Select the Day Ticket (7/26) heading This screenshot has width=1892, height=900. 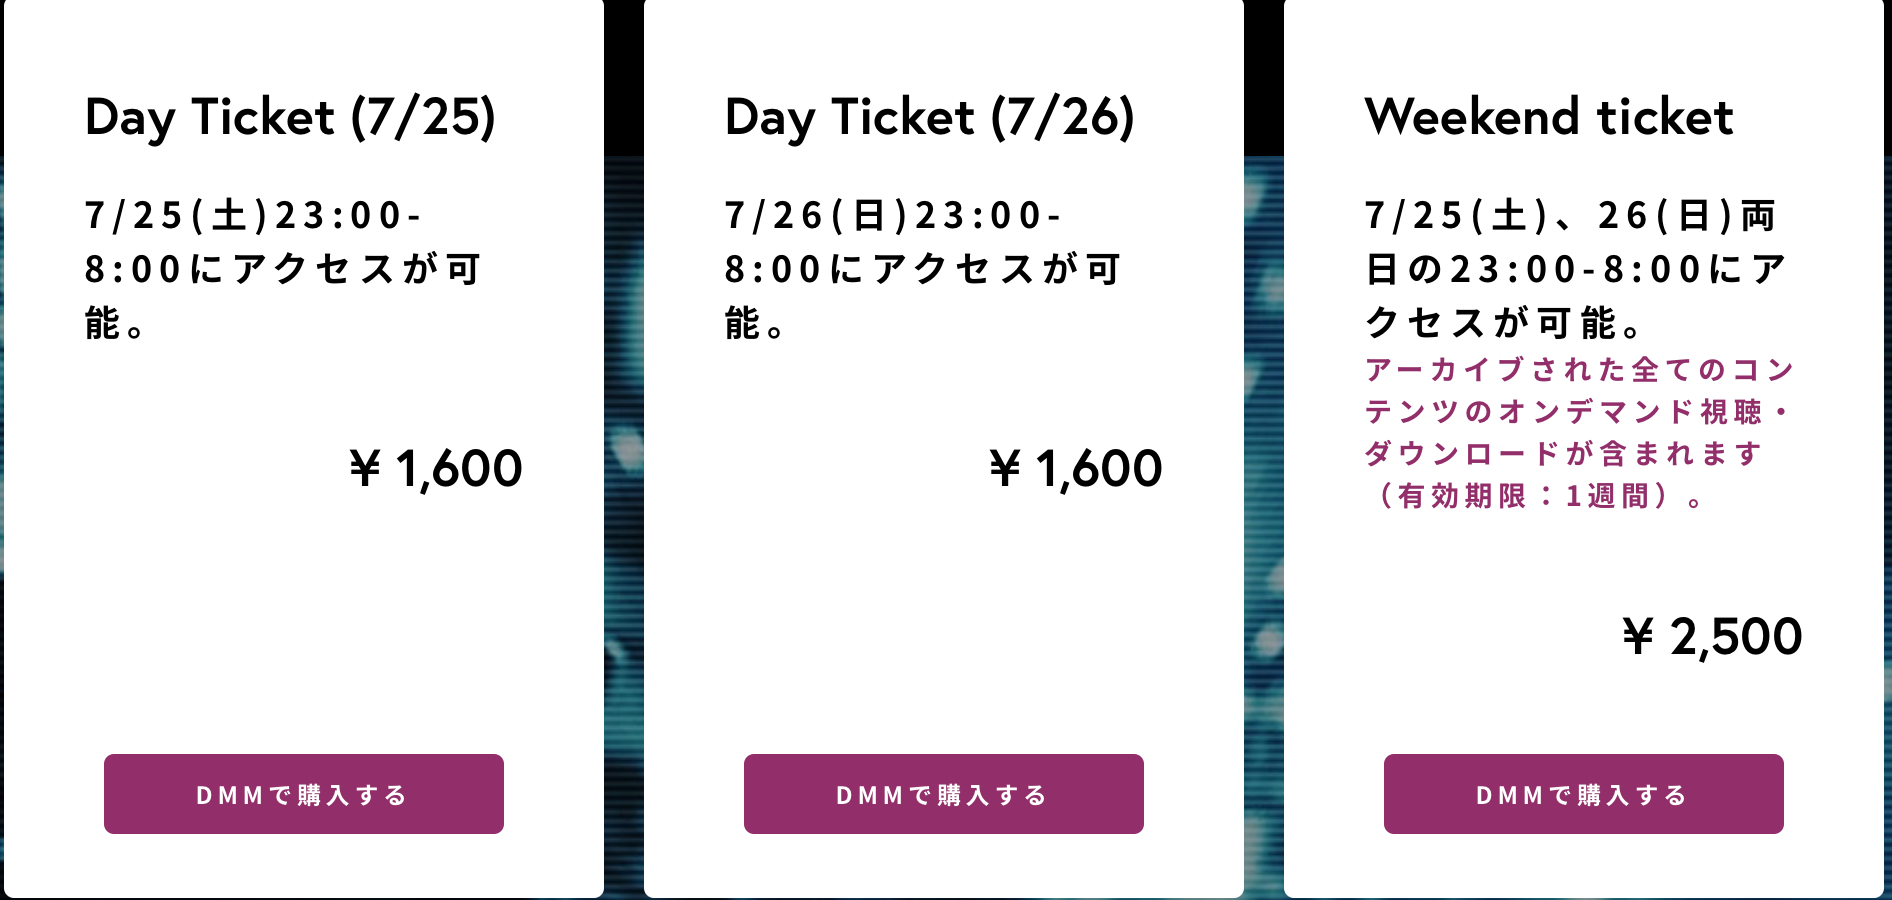point(930,118)
